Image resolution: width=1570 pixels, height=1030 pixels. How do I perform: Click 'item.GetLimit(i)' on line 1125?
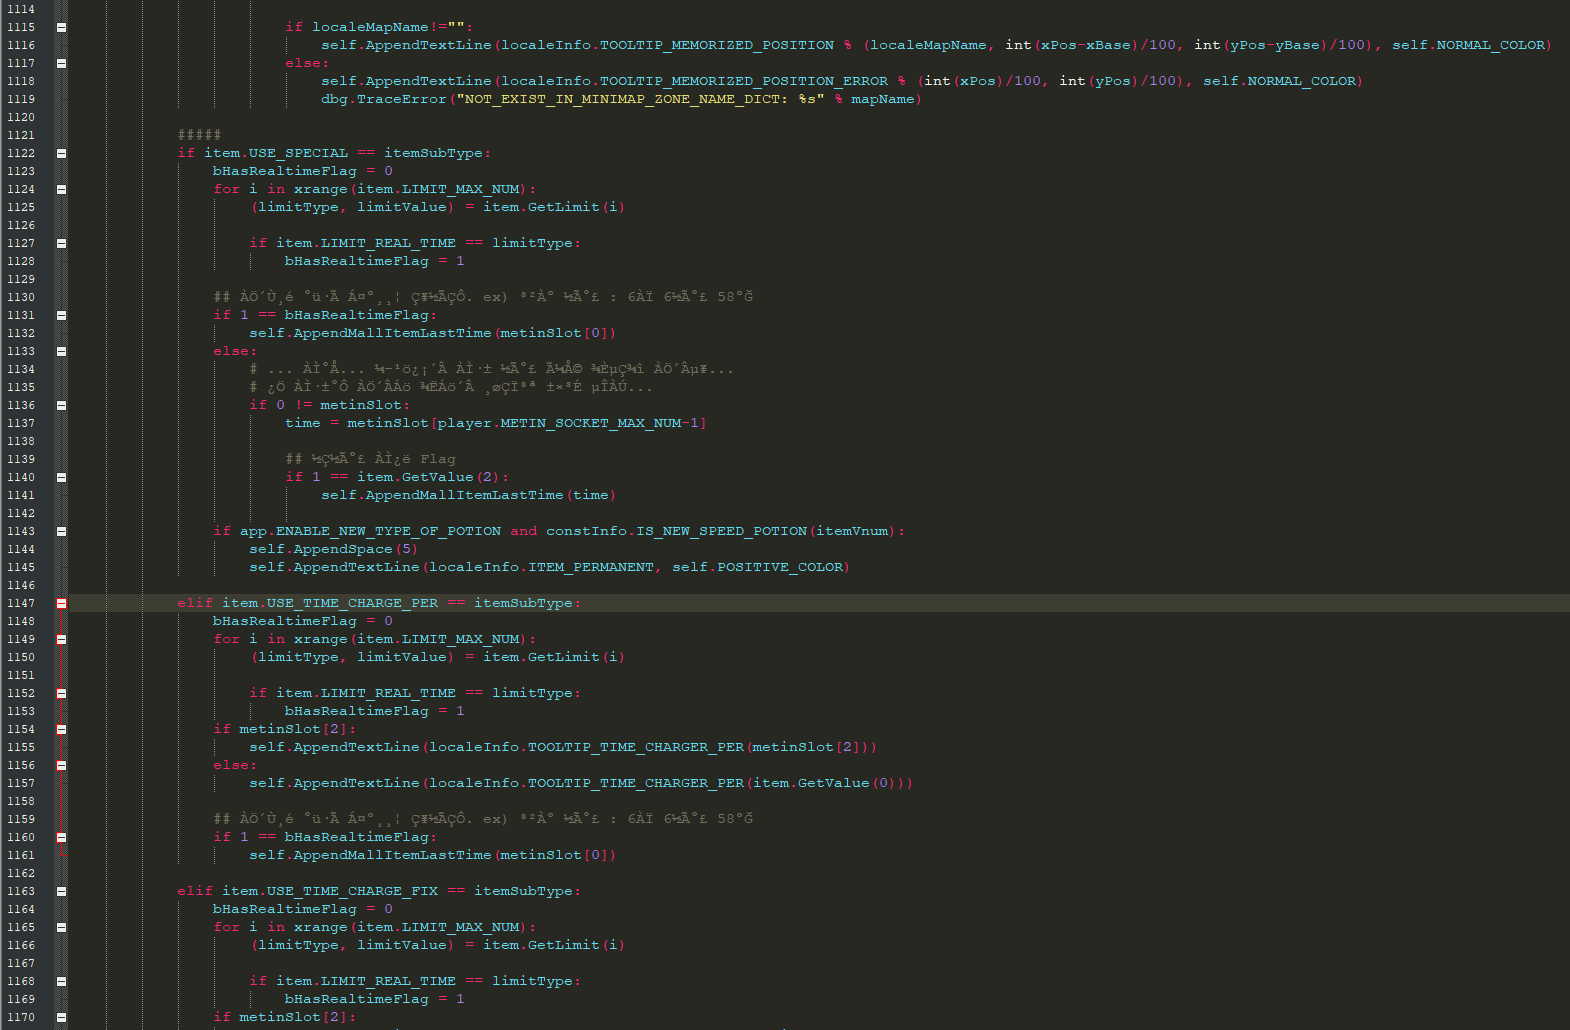pos(554,207)
